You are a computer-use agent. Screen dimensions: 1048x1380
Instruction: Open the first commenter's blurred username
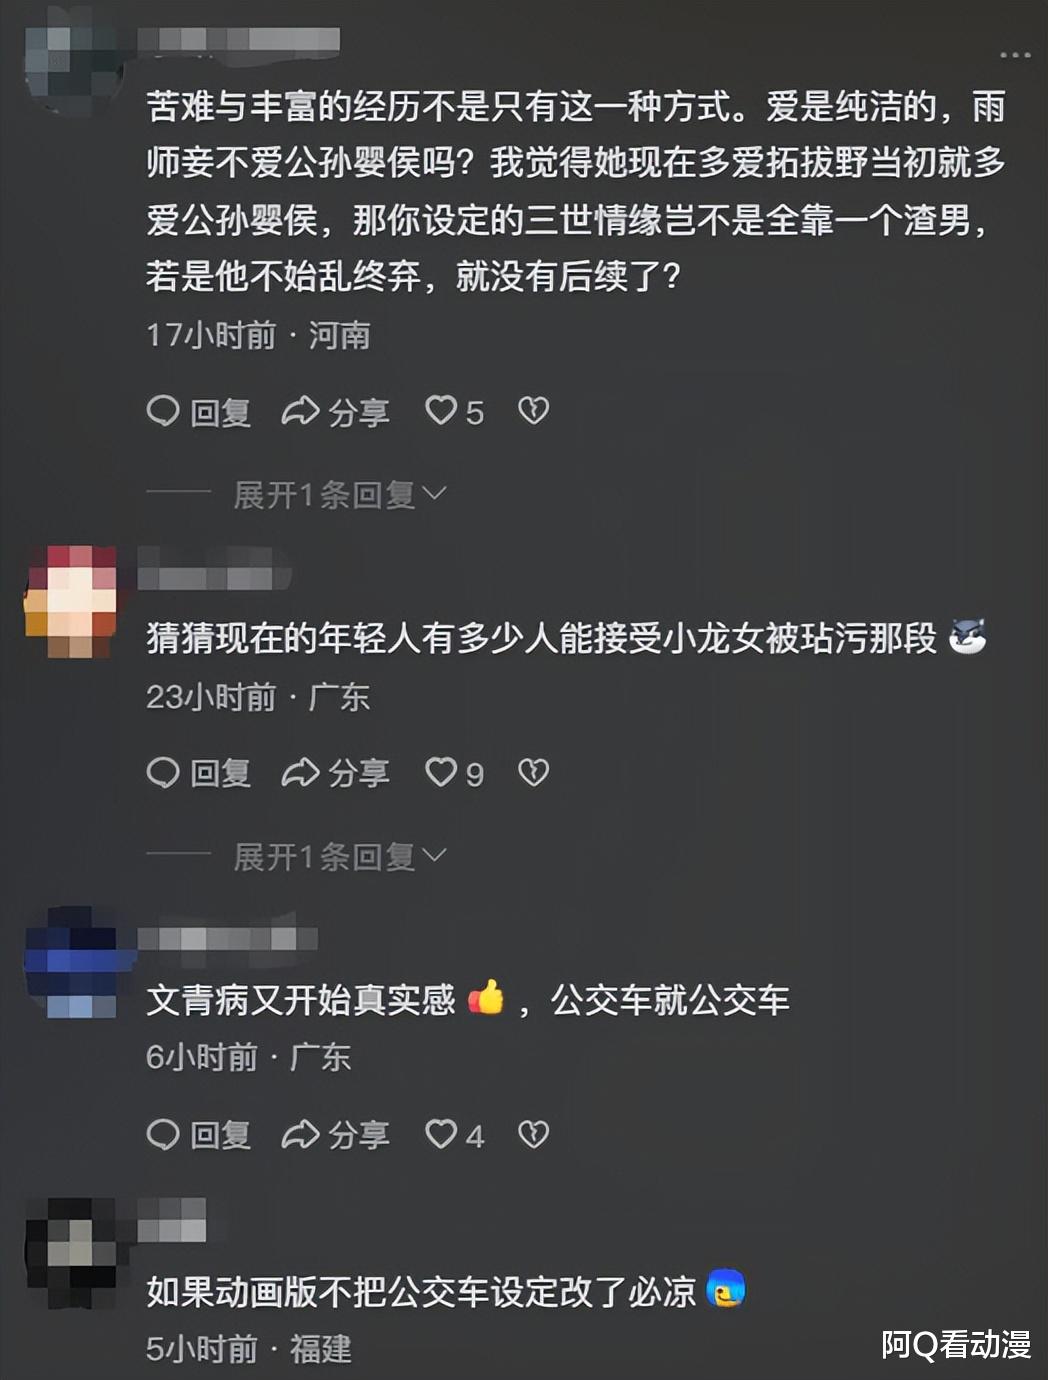(238, 40)
